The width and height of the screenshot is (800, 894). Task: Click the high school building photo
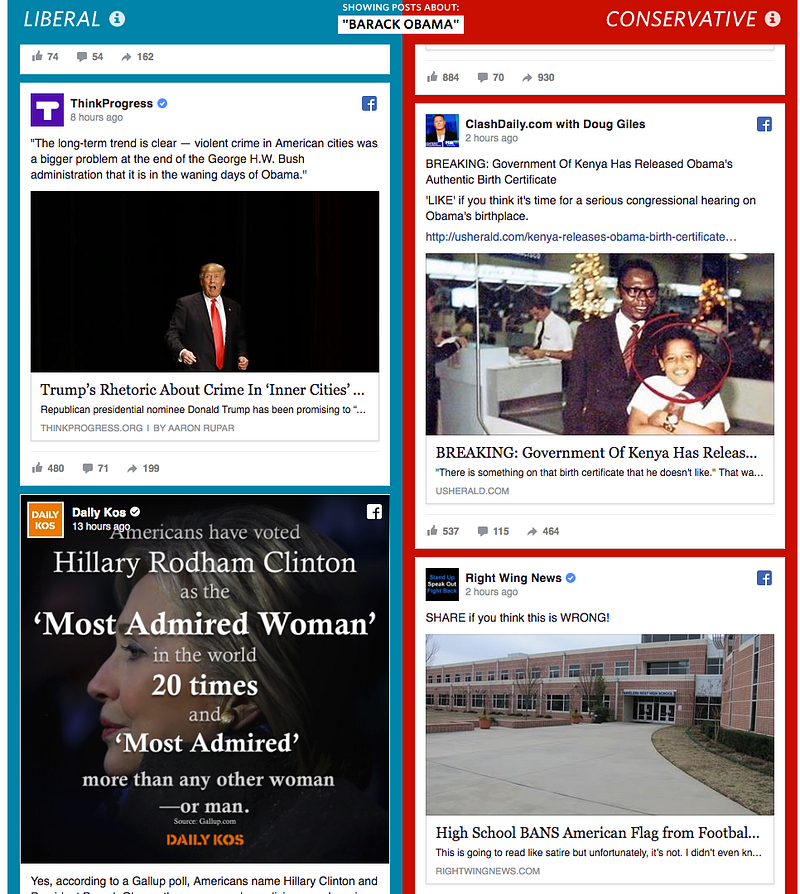(x=600, y=725)
